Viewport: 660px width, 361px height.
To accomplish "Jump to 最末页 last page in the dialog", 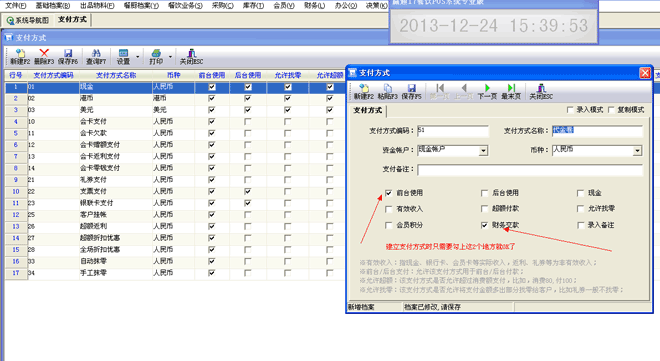I will (x=511, y=91).
